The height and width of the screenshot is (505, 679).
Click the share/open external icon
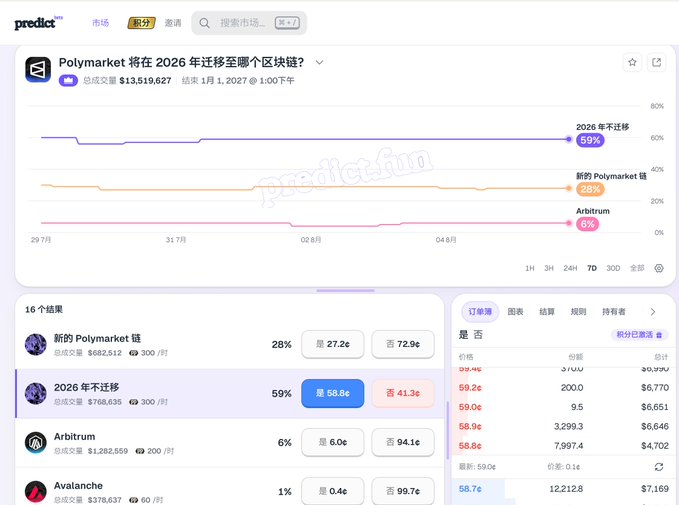pos(656,62)
